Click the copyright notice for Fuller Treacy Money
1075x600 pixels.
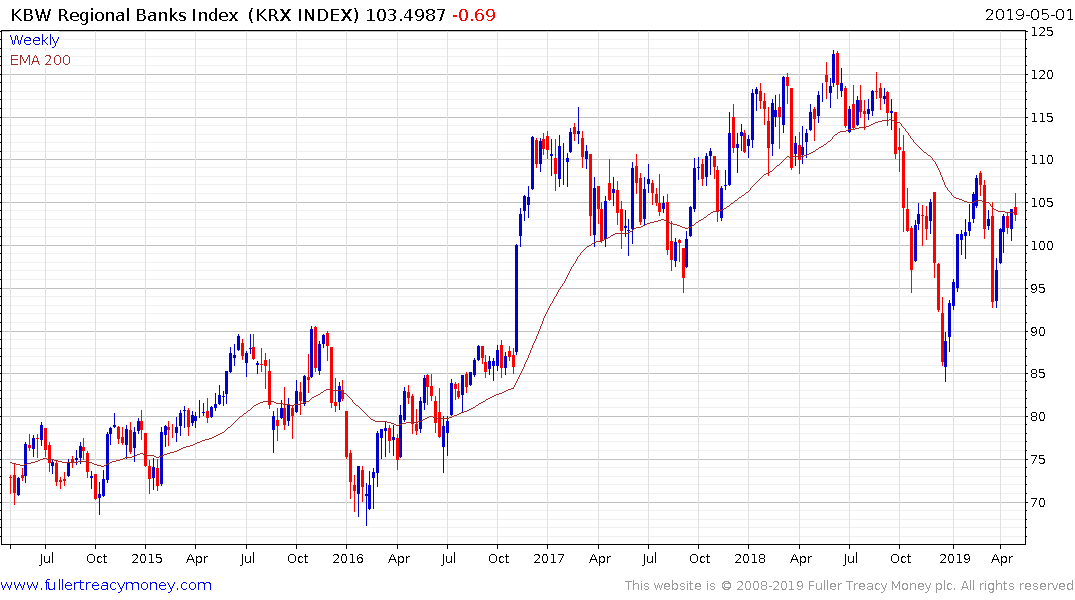[849, 586]
